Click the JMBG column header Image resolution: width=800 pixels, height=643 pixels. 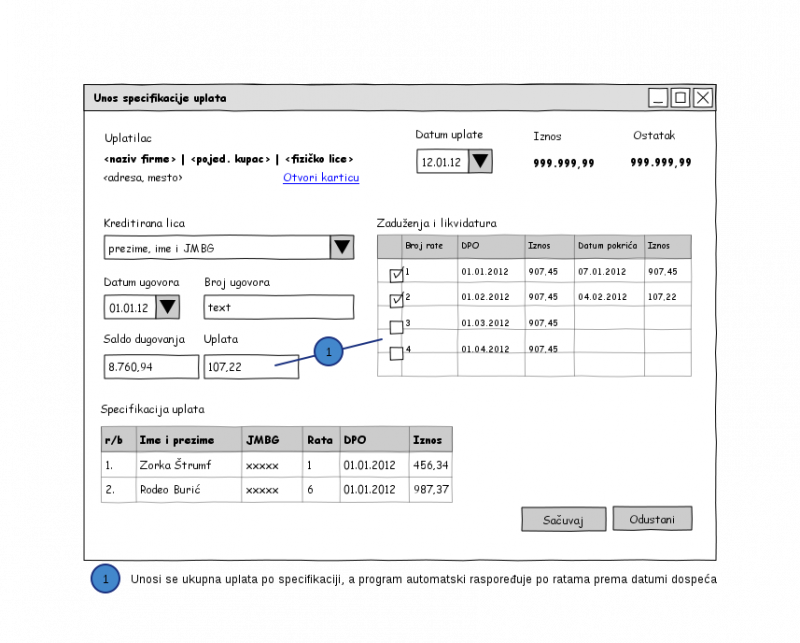272,439
